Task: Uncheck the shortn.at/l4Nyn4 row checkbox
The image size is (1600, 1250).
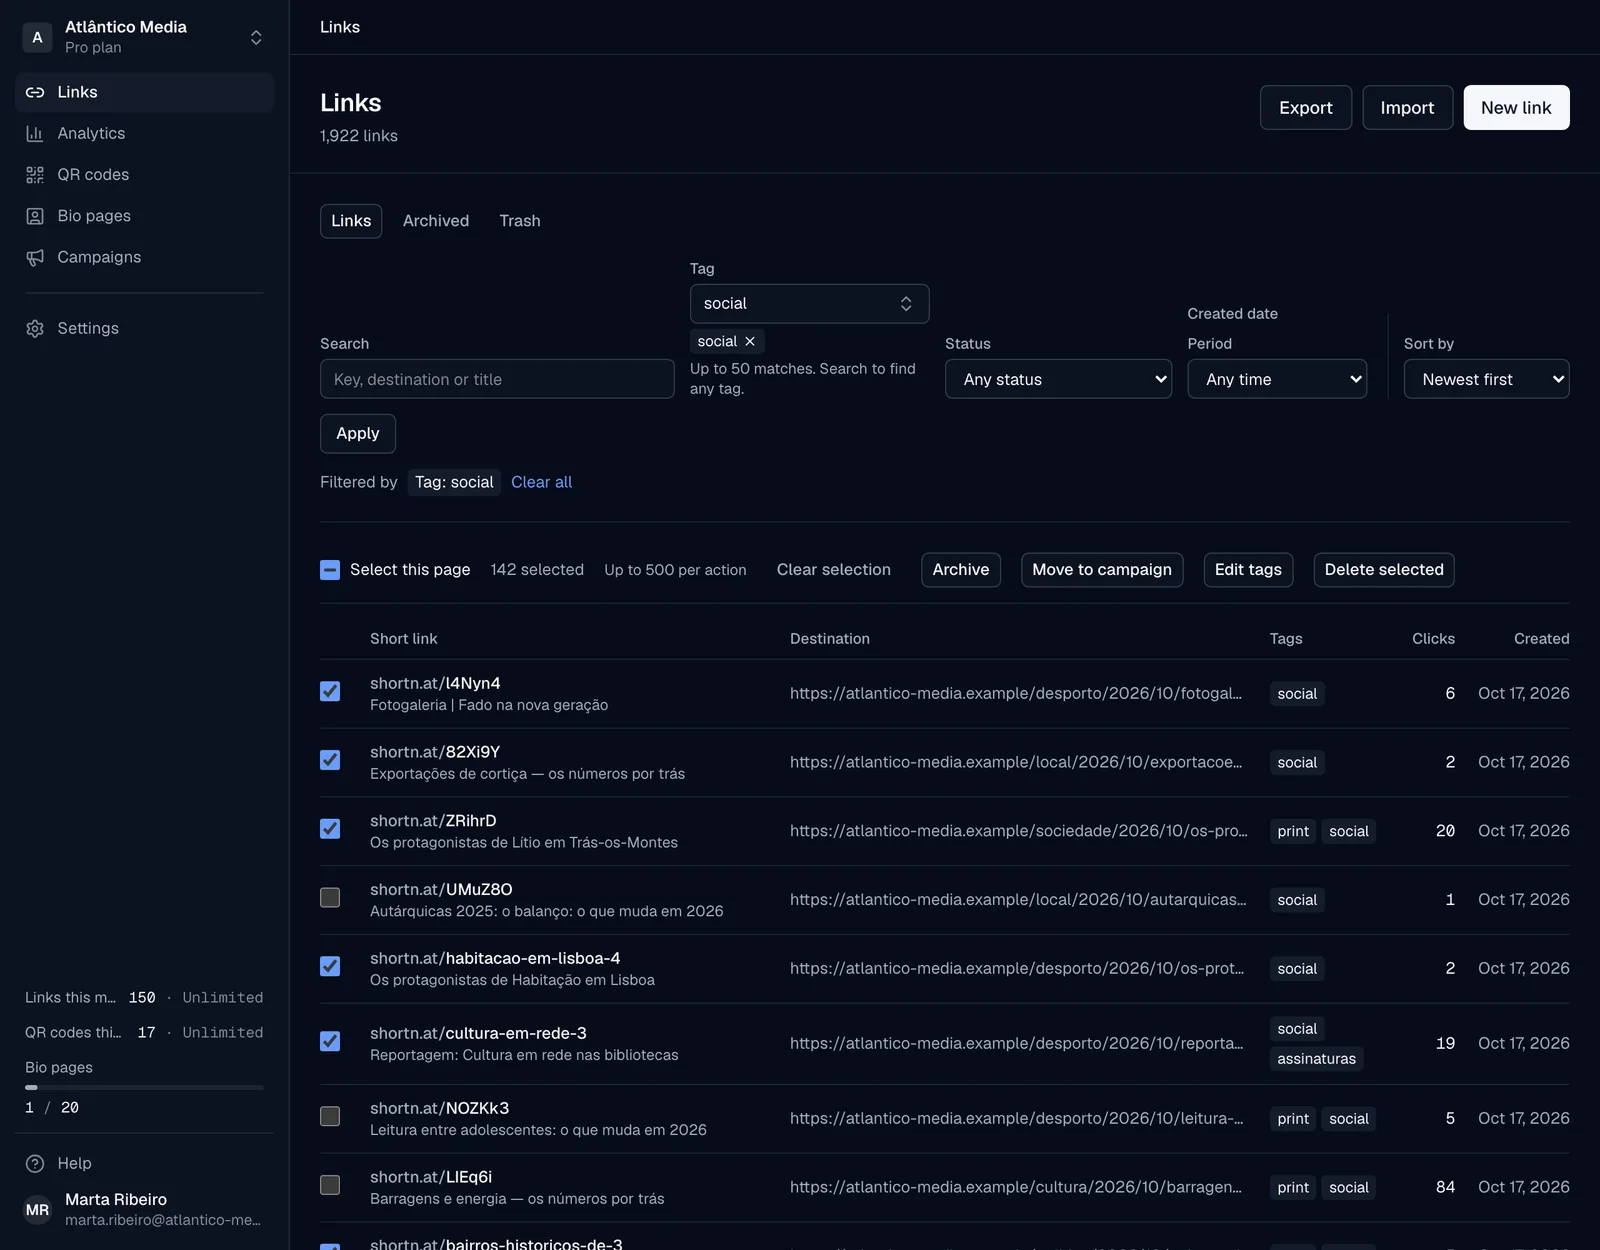Action: (330, 691)
